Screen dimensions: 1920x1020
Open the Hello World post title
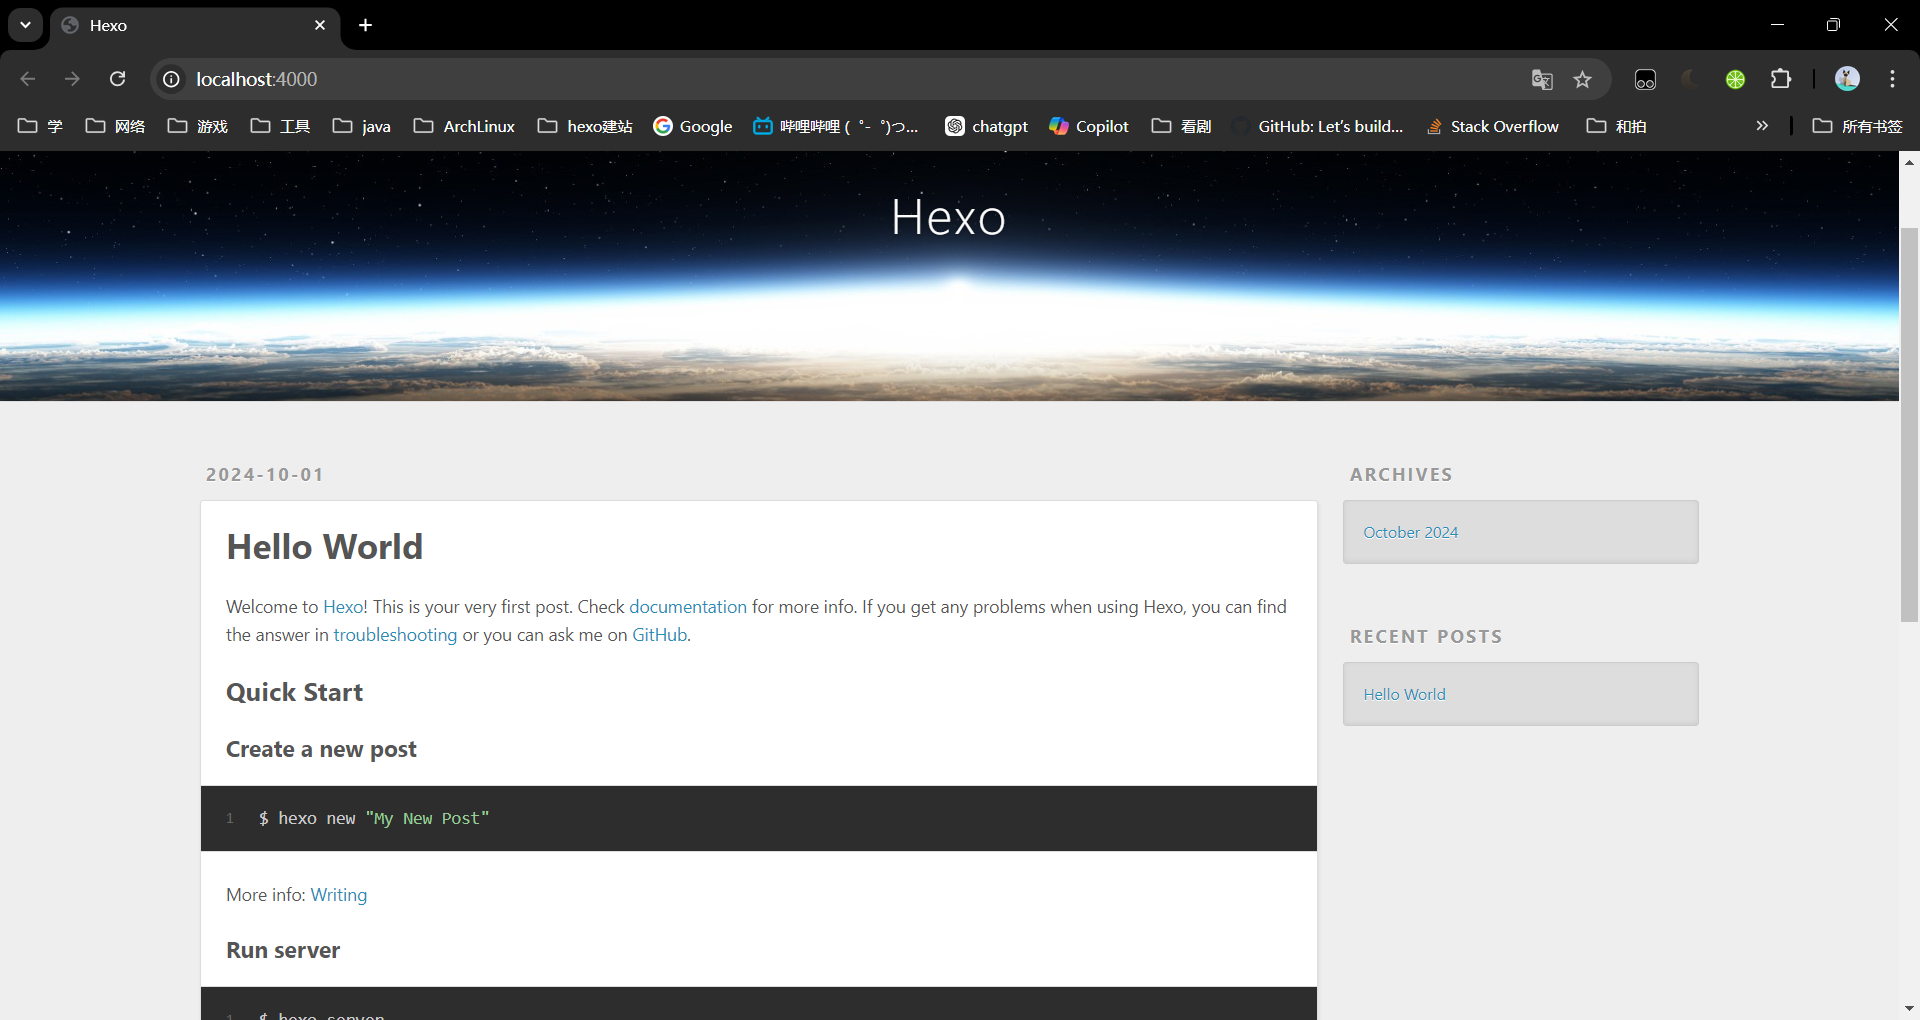click(325, 547)
